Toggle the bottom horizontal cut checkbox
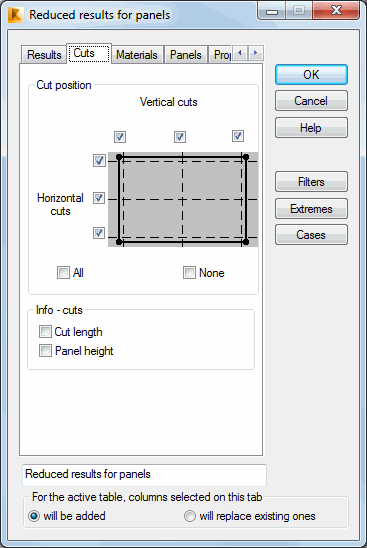This screenshot has width=367, height=548. pyautogui.click(x=99, y=233)
